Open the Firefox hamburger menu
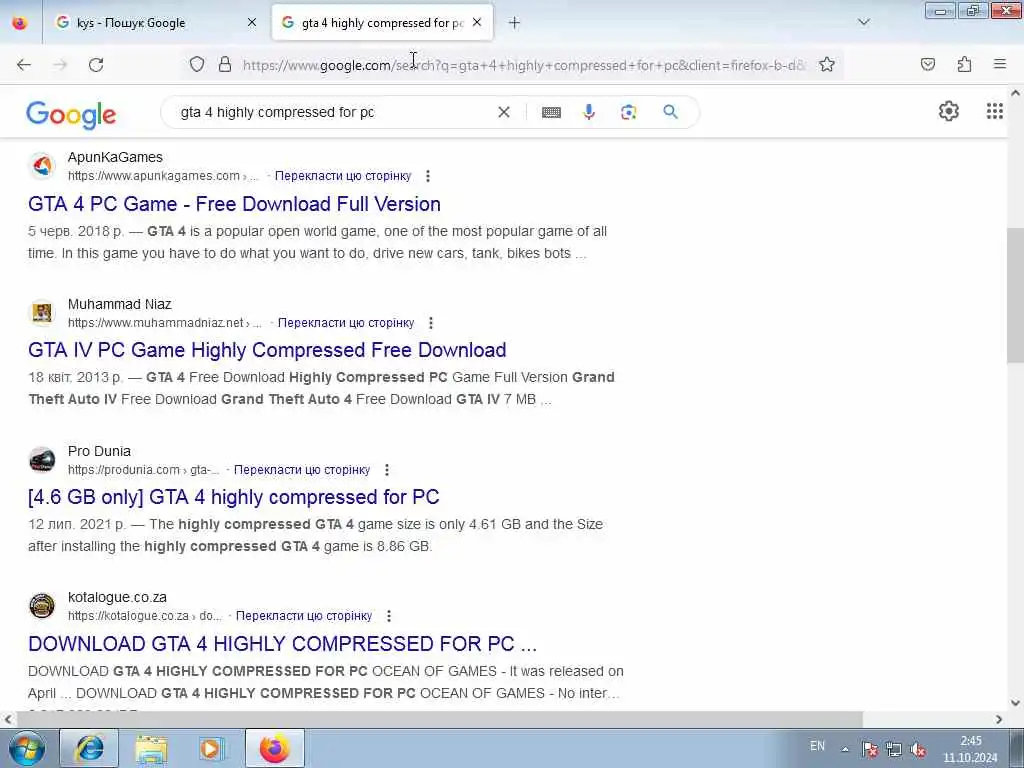 coord(1000,64)
